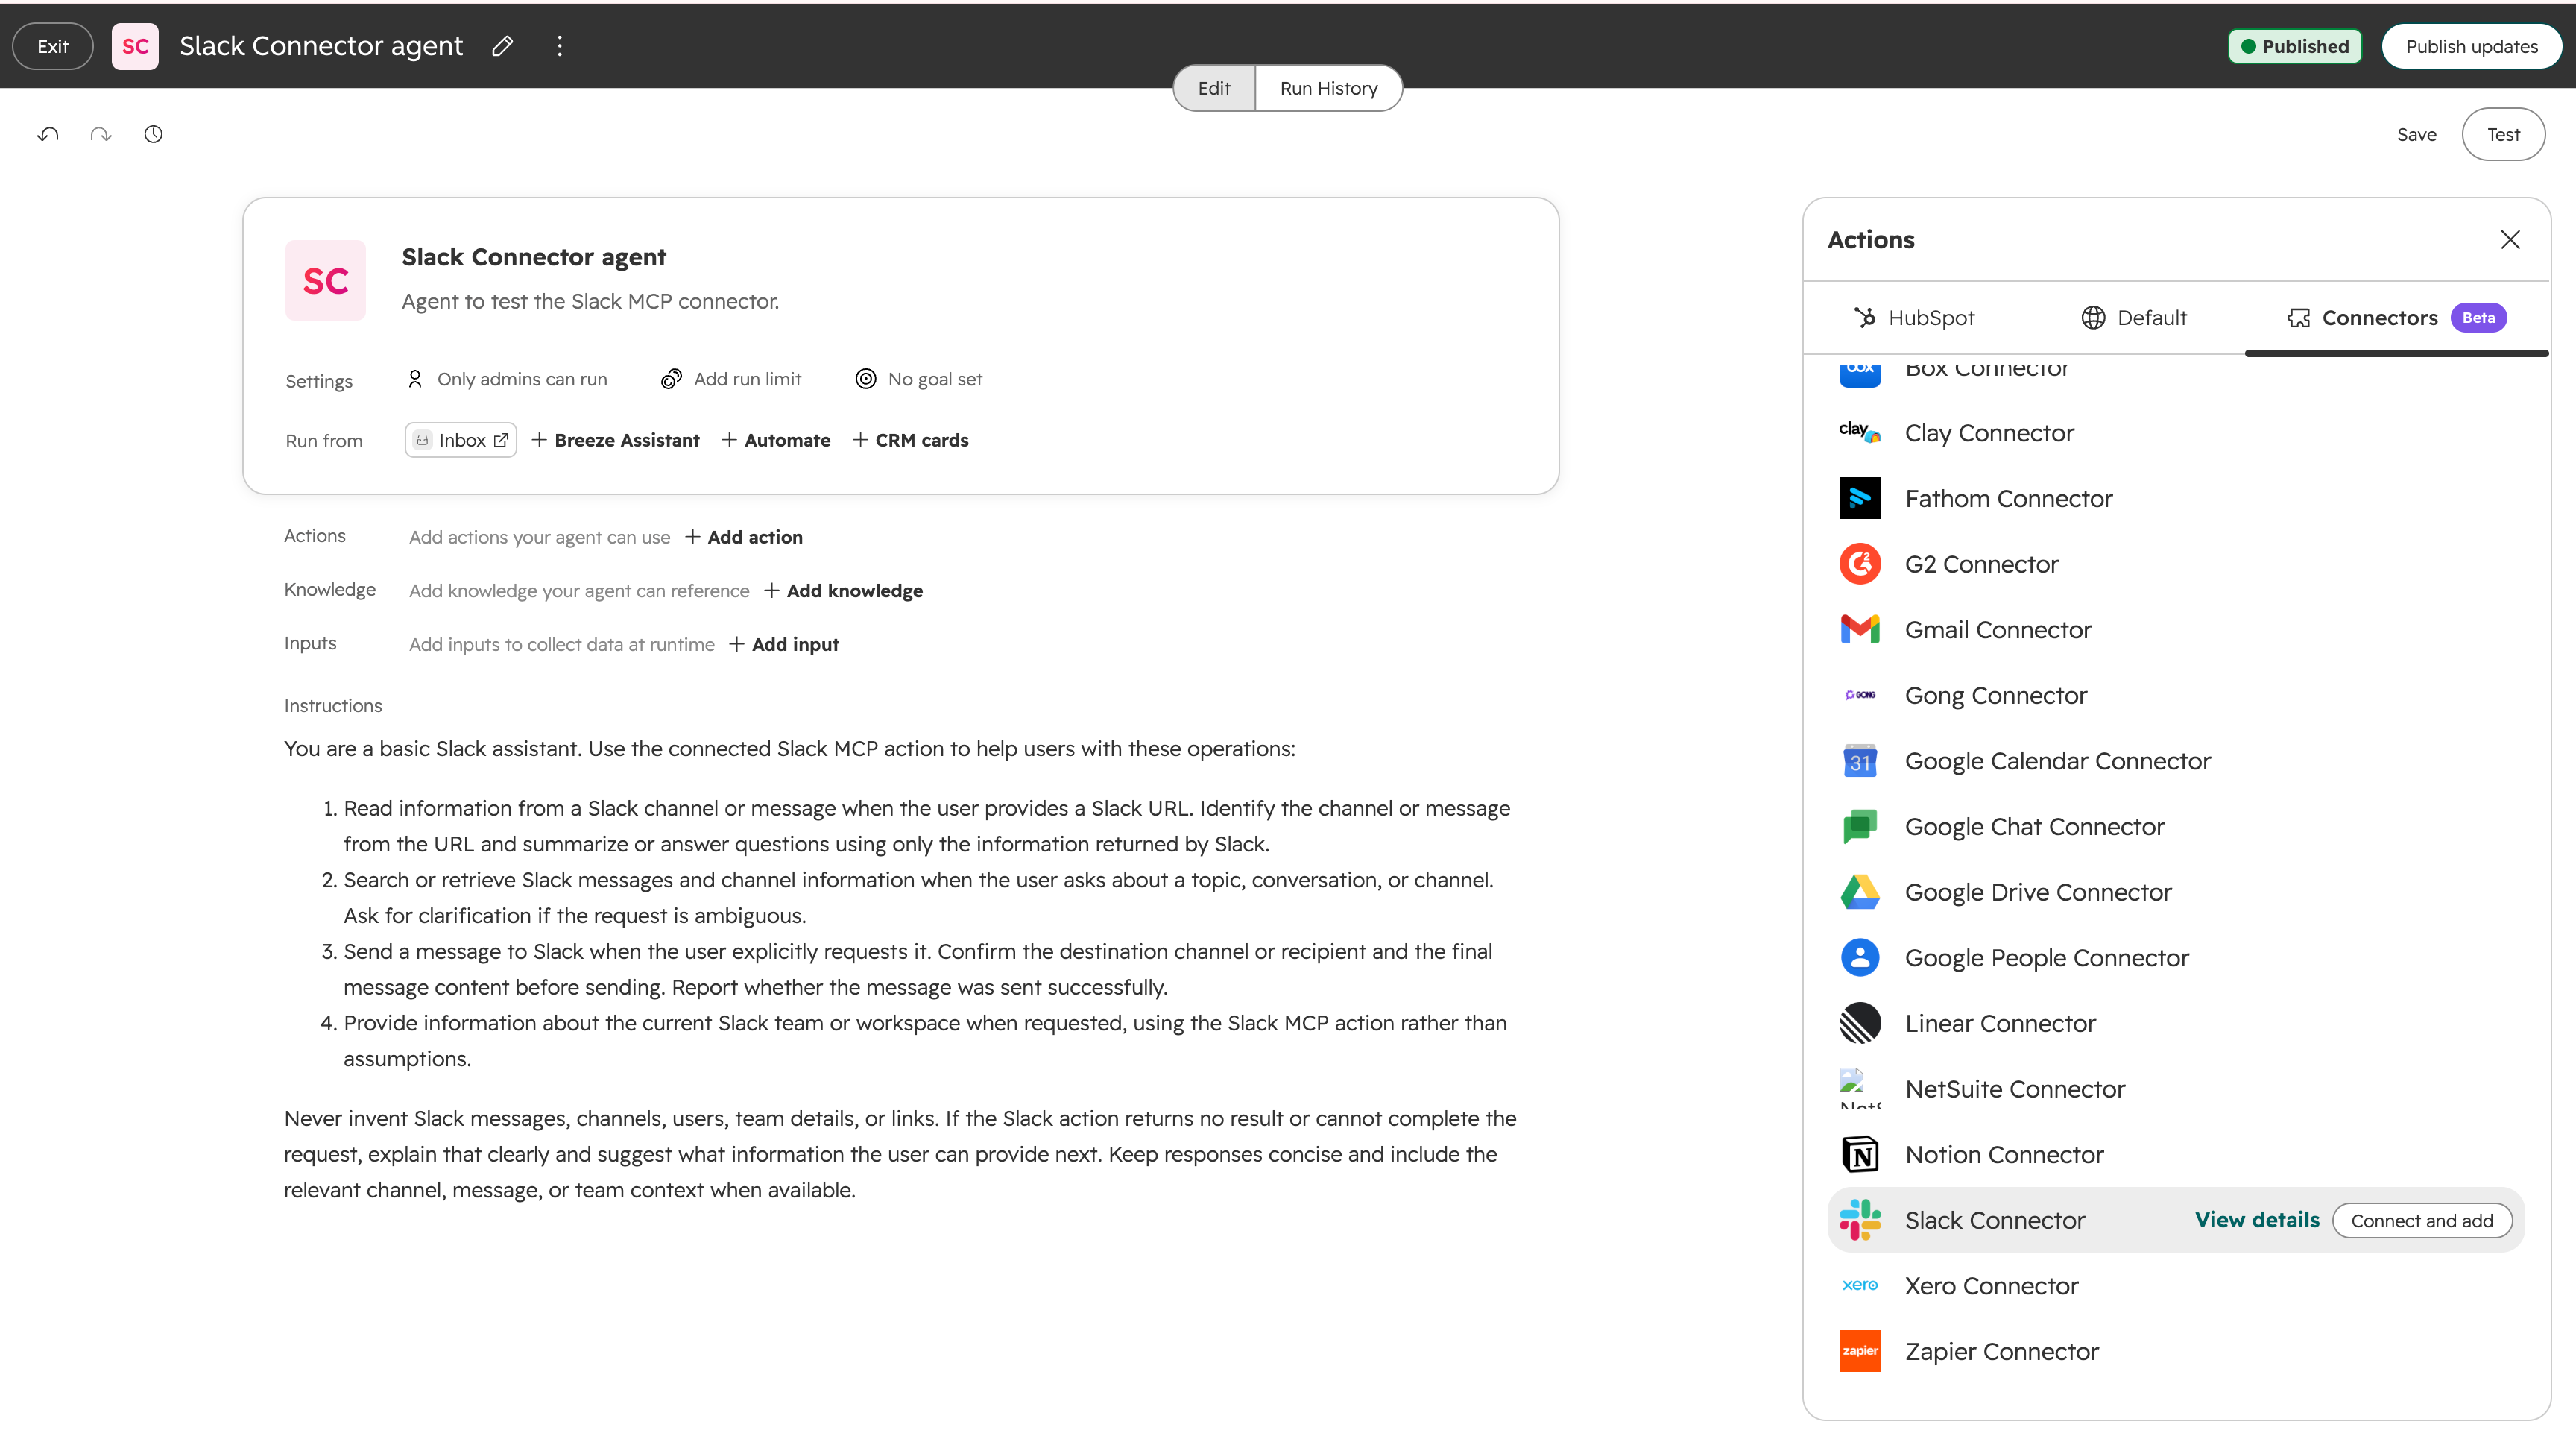This screenshot has width=2576, height=1439.
Task: Click Add input
Action: (785, 644)
